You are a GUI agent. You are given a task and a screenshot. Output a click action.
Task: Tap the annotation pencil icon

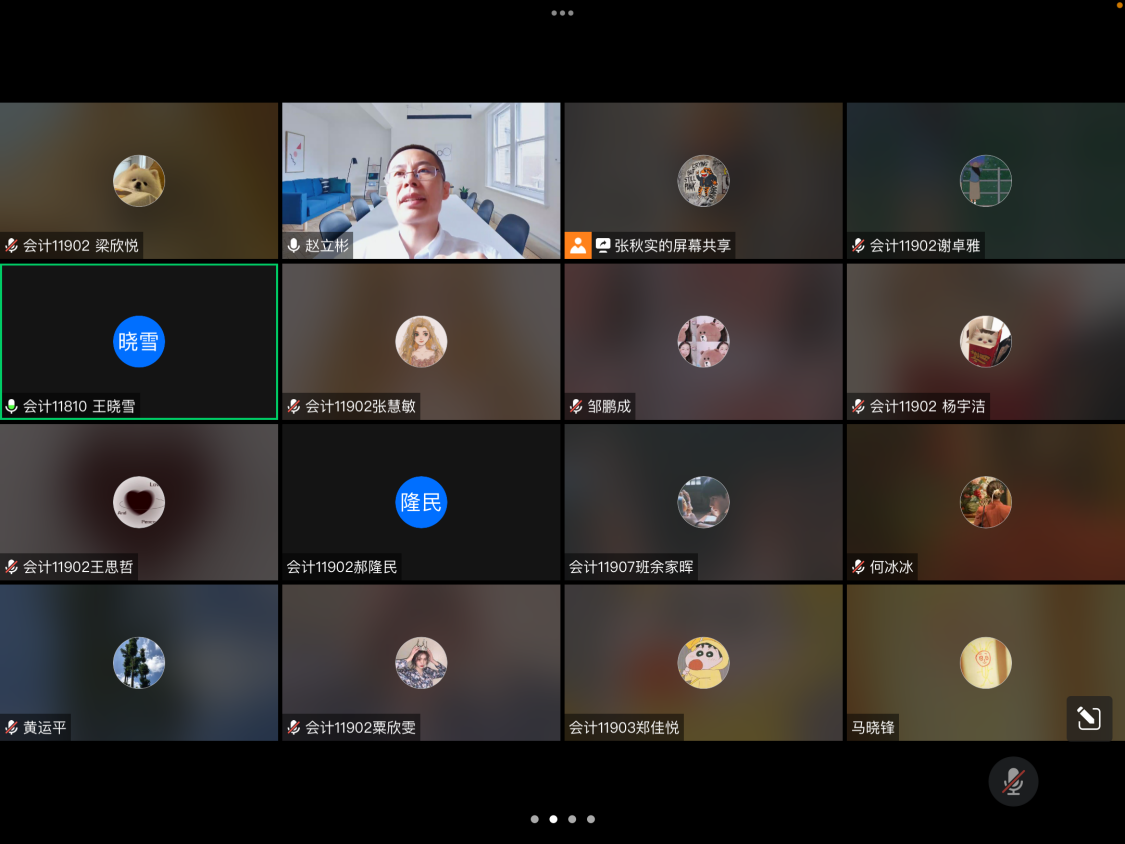tap(1089, 718)
